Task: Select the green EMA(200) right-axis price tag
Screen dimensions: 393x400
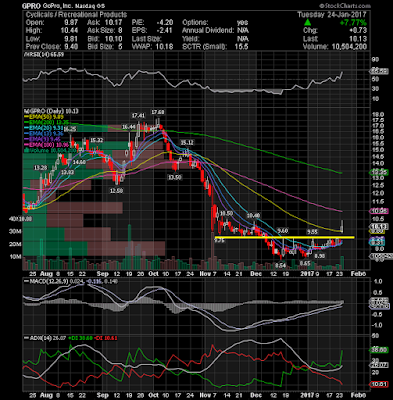Action: point(379,172)
